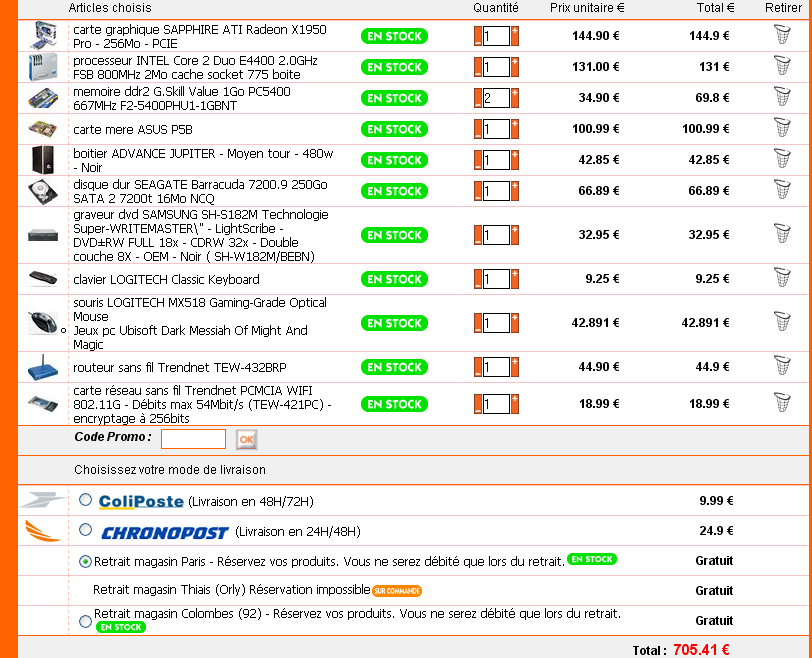Viewport: 812px width, 658px height.
Task: Choose Chronopost 24H/48H delivery
Action: (x=85, y=530)
